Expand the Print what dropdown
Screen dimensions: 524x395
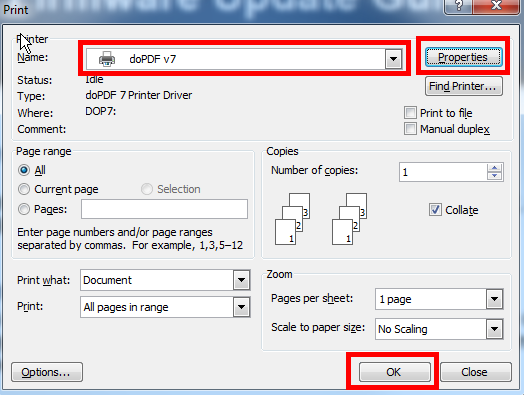[242, 280]
